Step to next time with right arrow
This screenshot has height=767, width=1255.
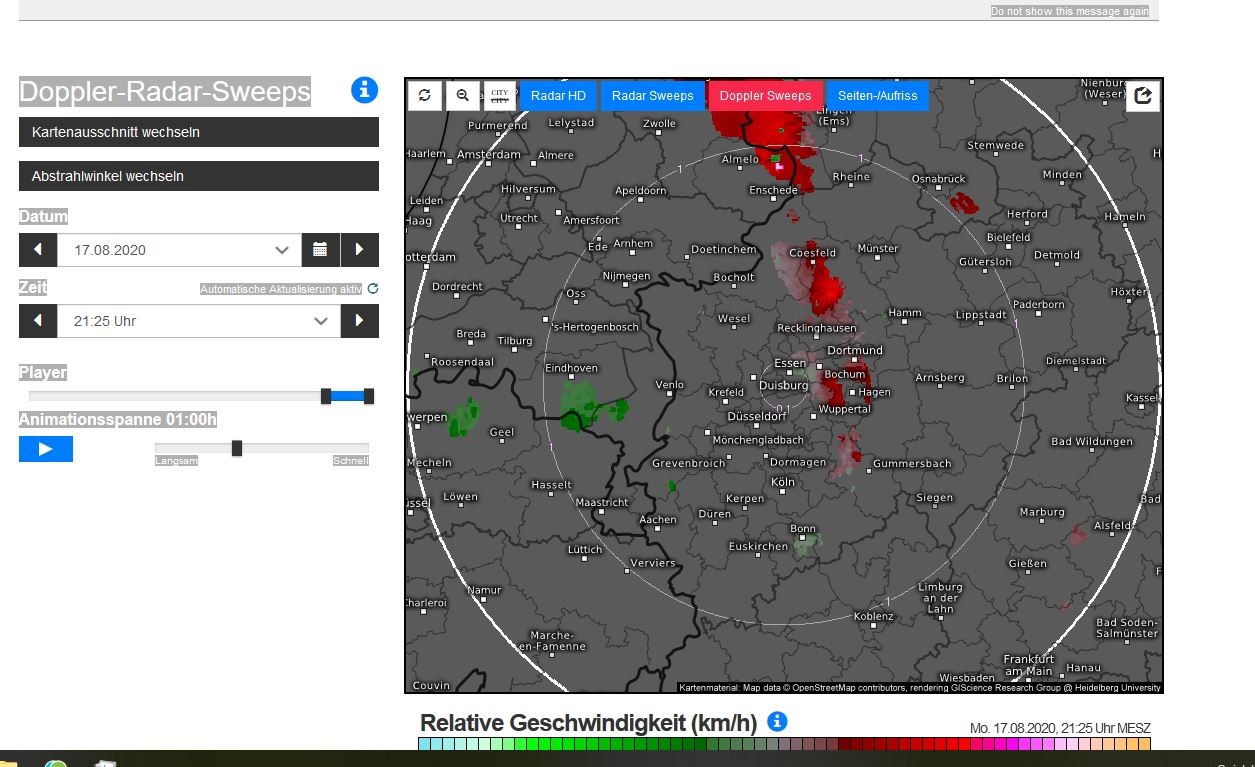360,321
